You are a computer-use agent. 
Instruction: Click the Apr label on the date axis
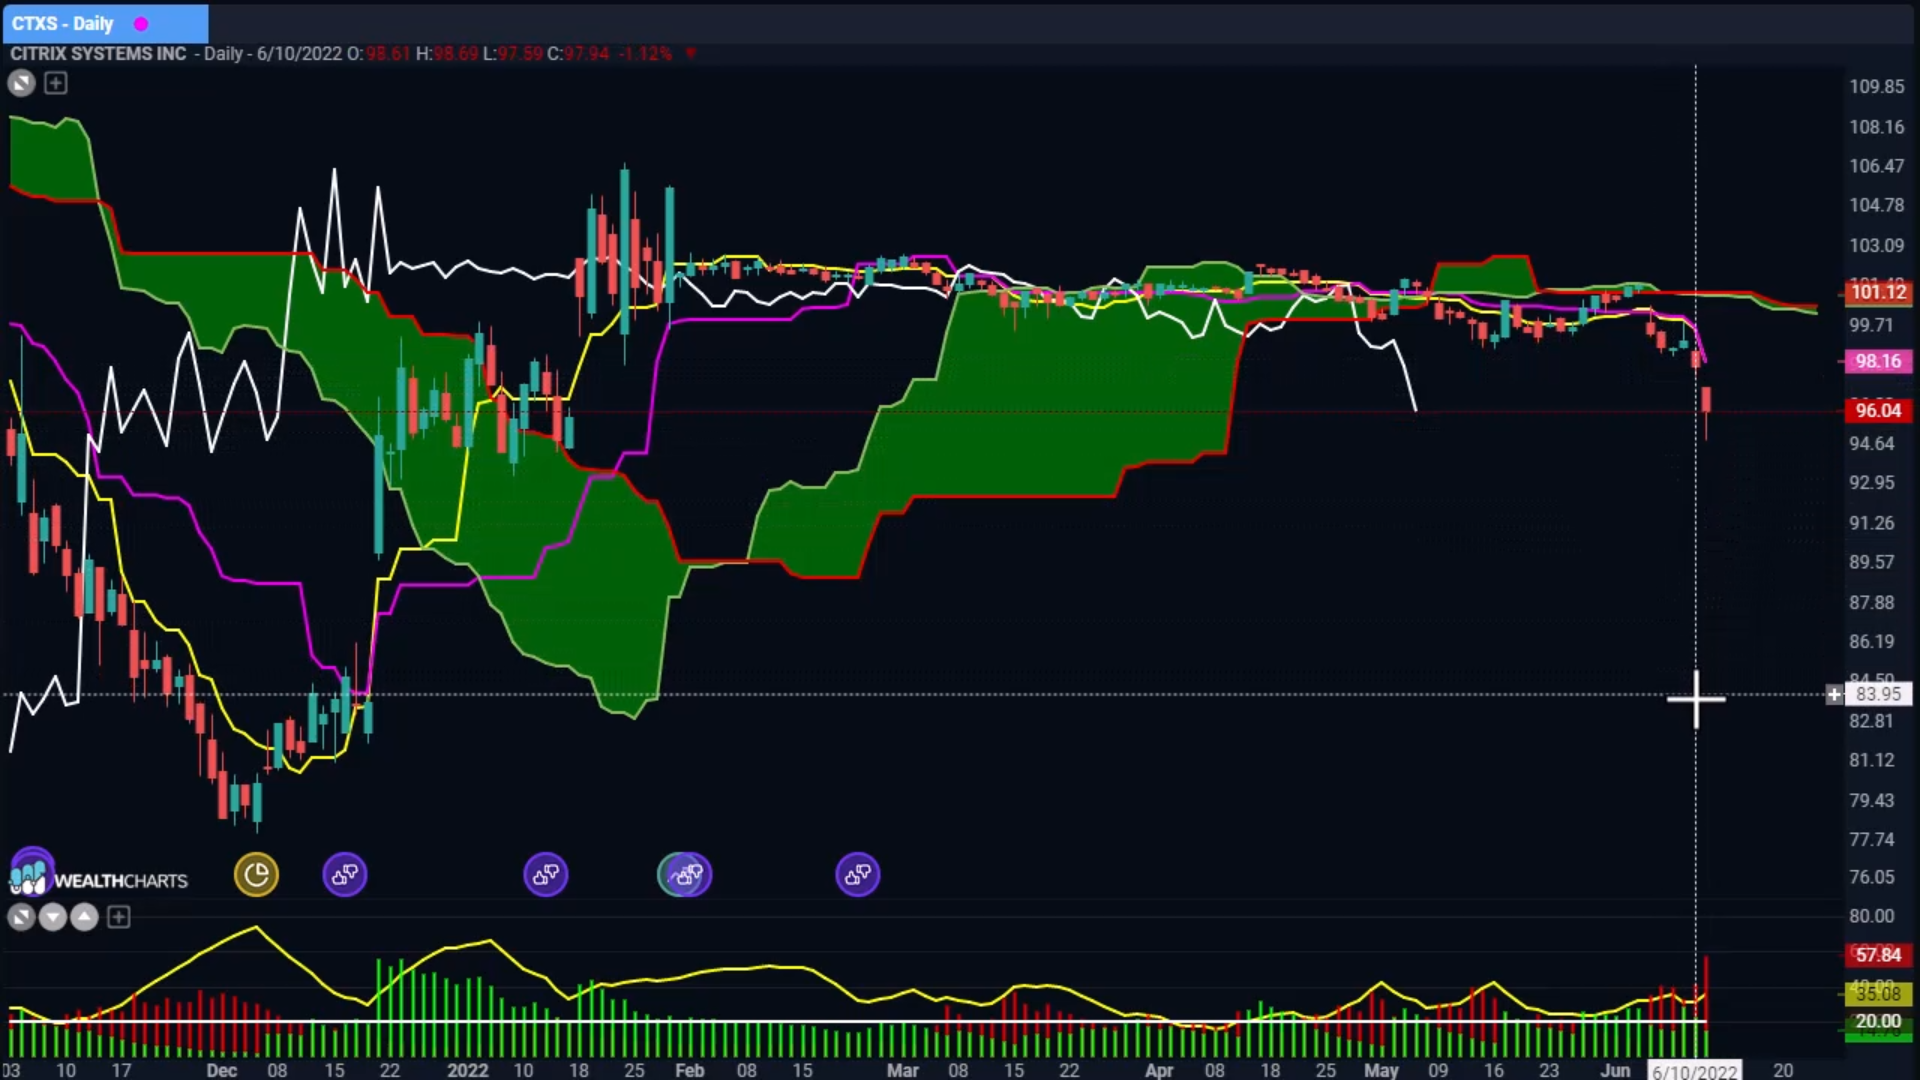click(1159, 1070)
